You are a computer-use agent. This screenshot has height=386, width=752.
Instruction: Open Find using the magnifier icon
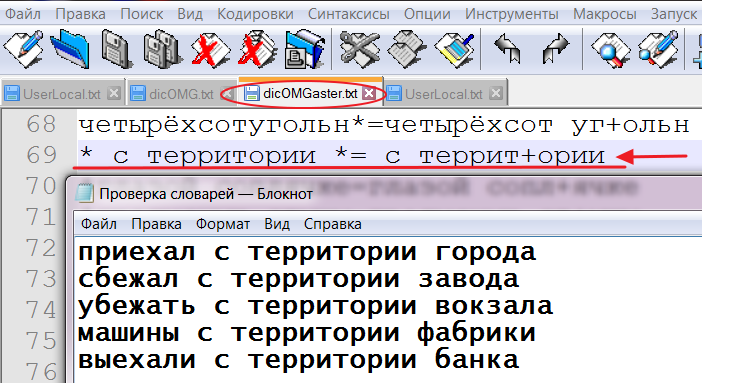(611, 49)
